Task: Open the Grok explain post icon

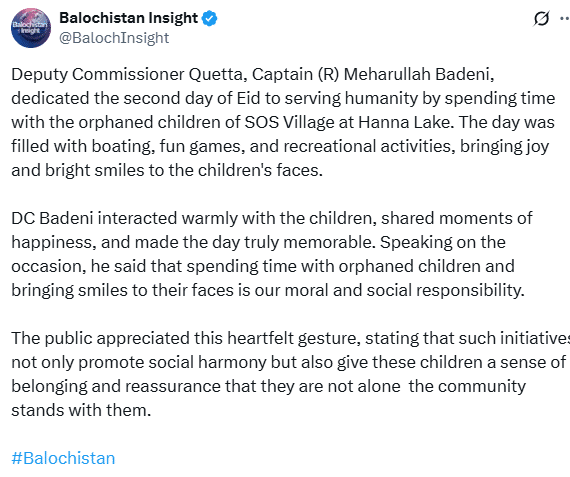Action: tap(541, 19)
